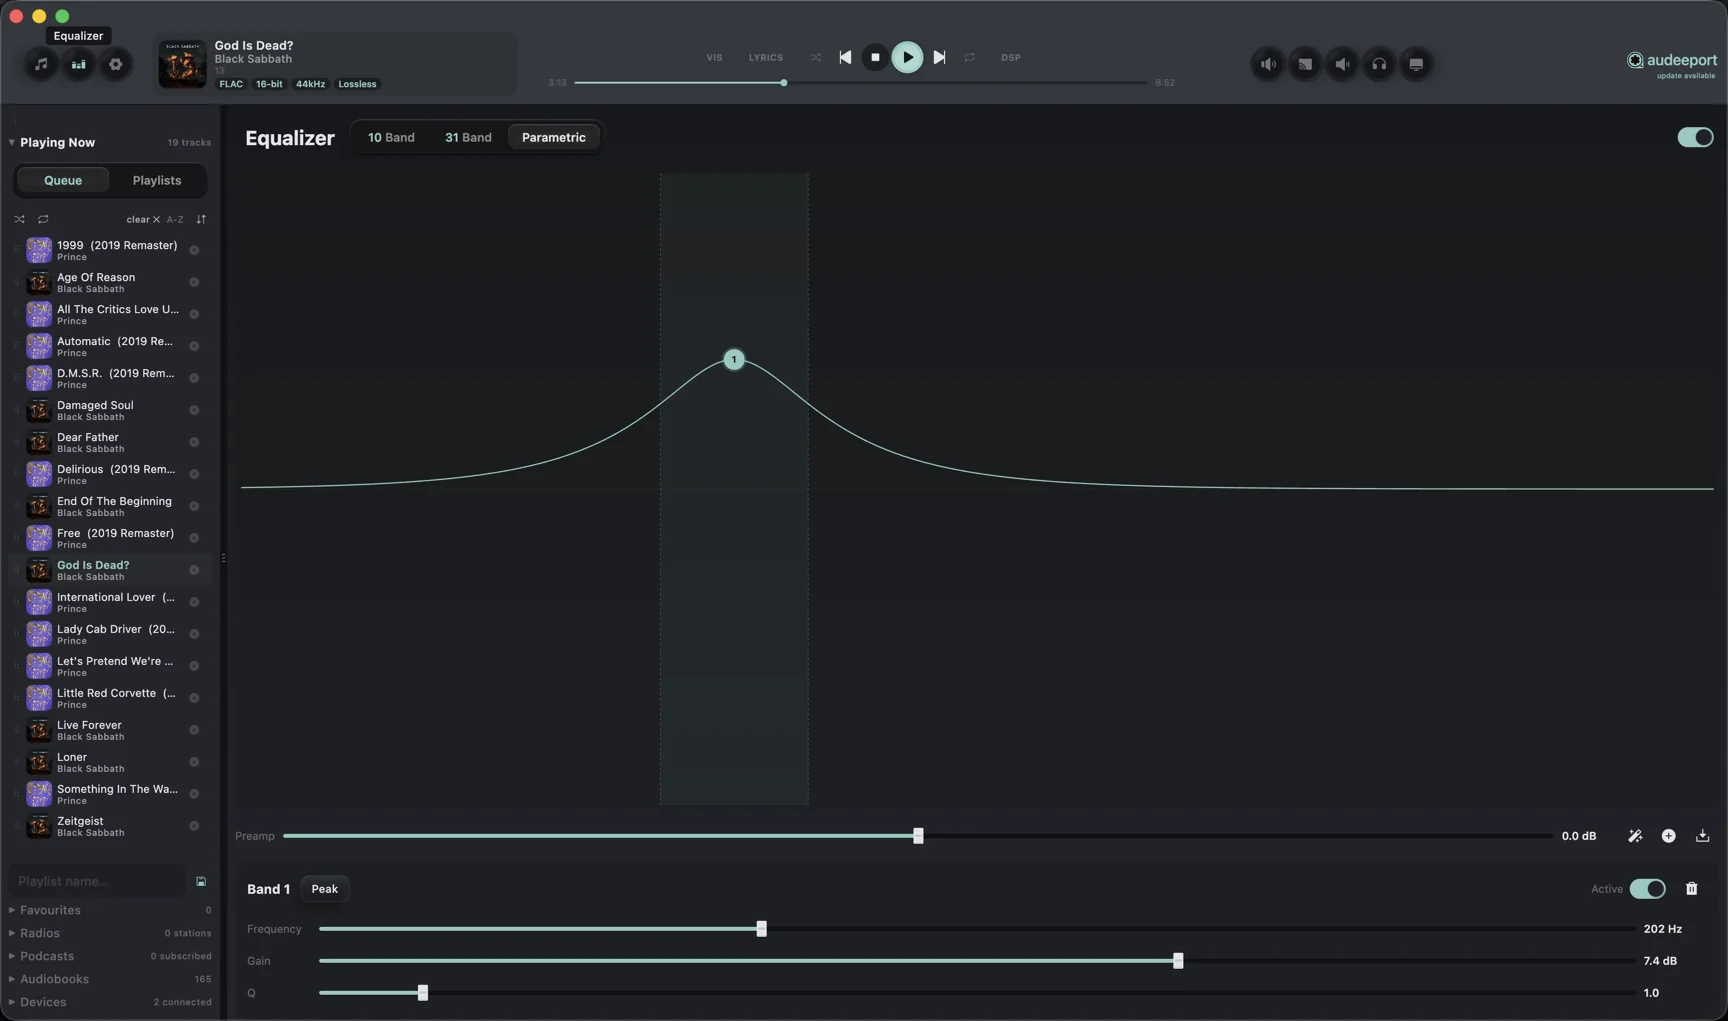Add a new parametric band
The height and width of the screenshot is (1021, 1728).
point(1669,836)
